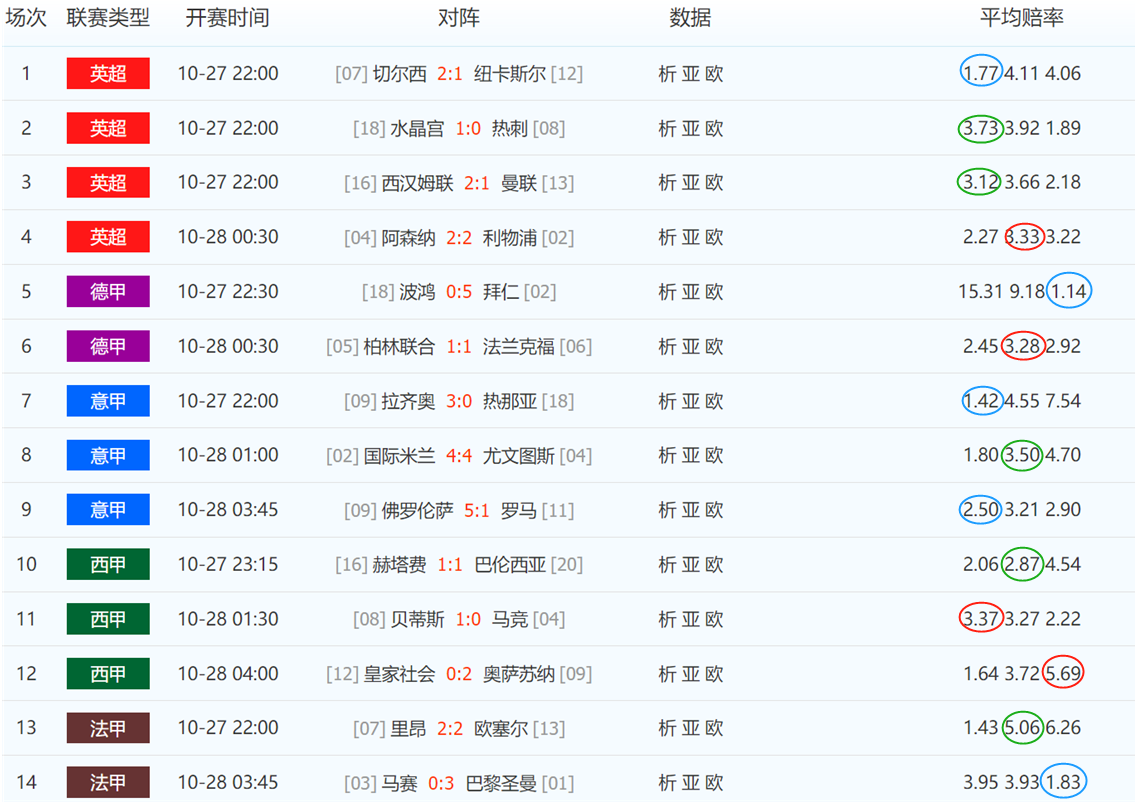Click the 曼联 team name
The image size is (1135, 806).
click(519, 182)
